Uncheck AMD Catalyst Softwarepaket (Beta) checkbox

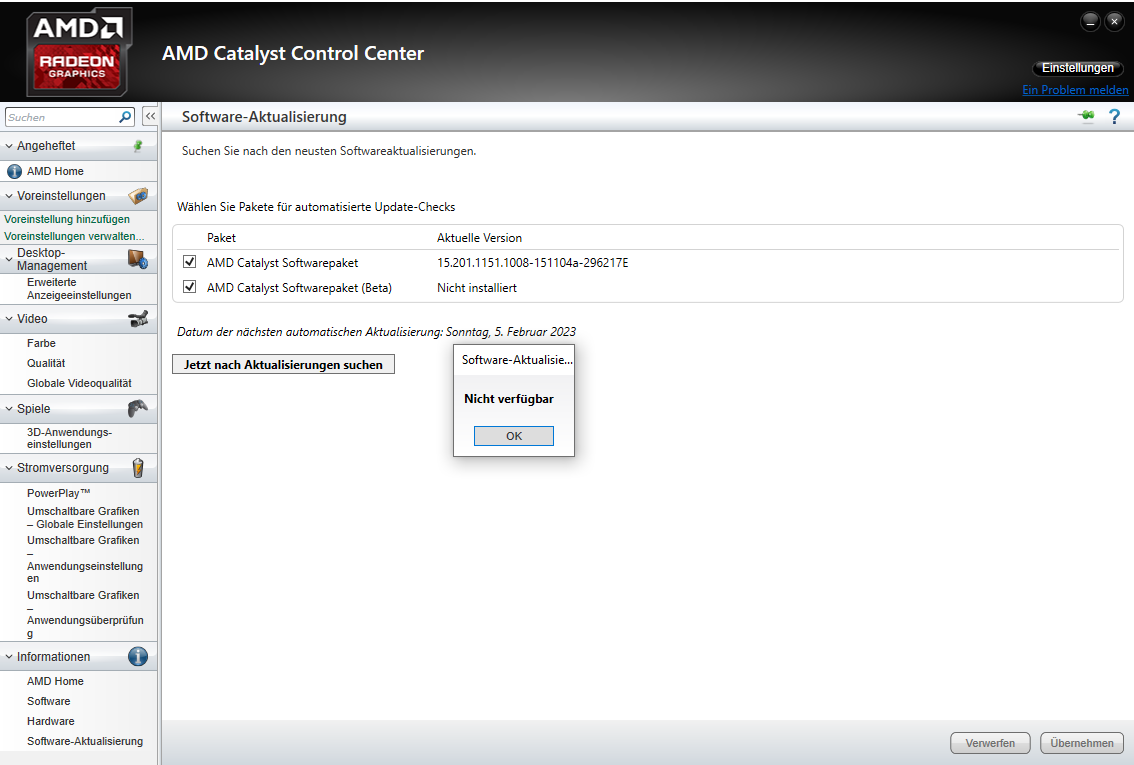click(x=189, y=287)
